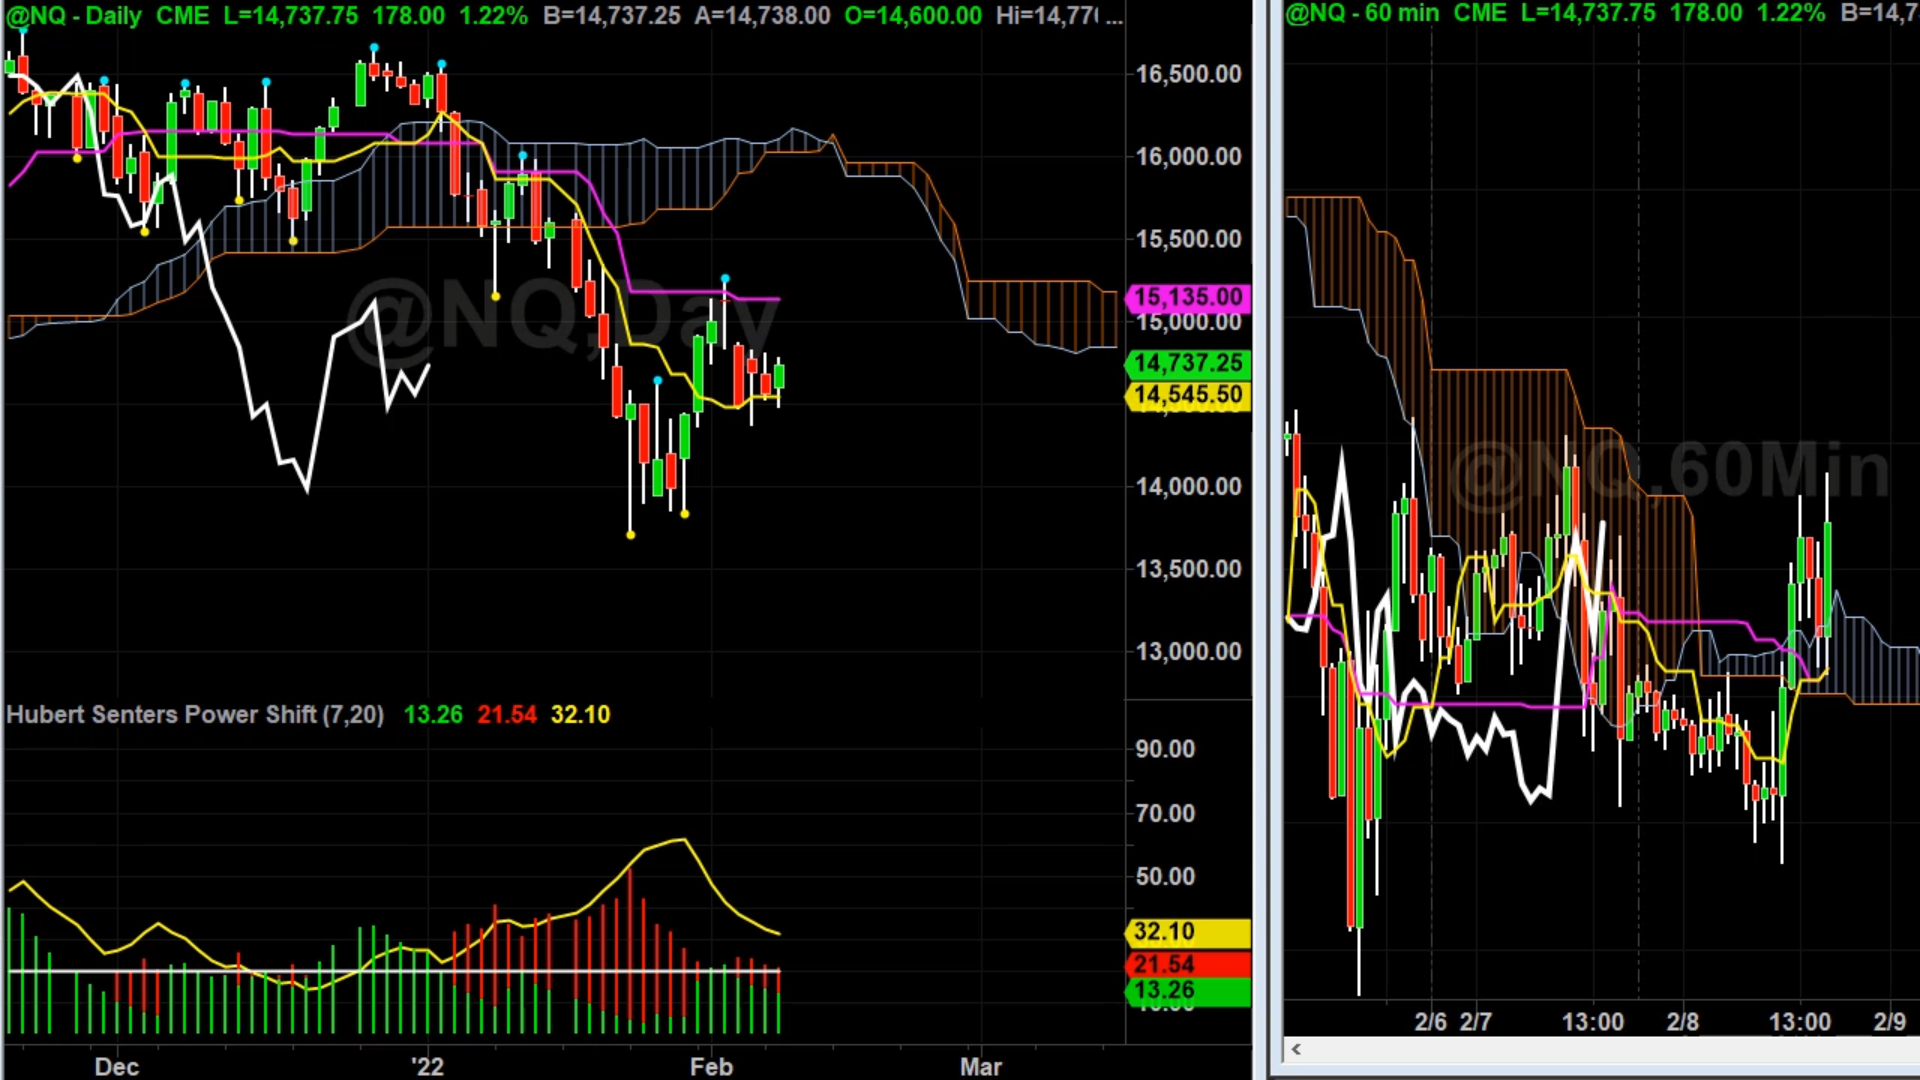Image resolution: width=1920 pixels, height=1080 pixels.
Task: Click the A=14,738.00 ask value in daily header
Action: 762,16
